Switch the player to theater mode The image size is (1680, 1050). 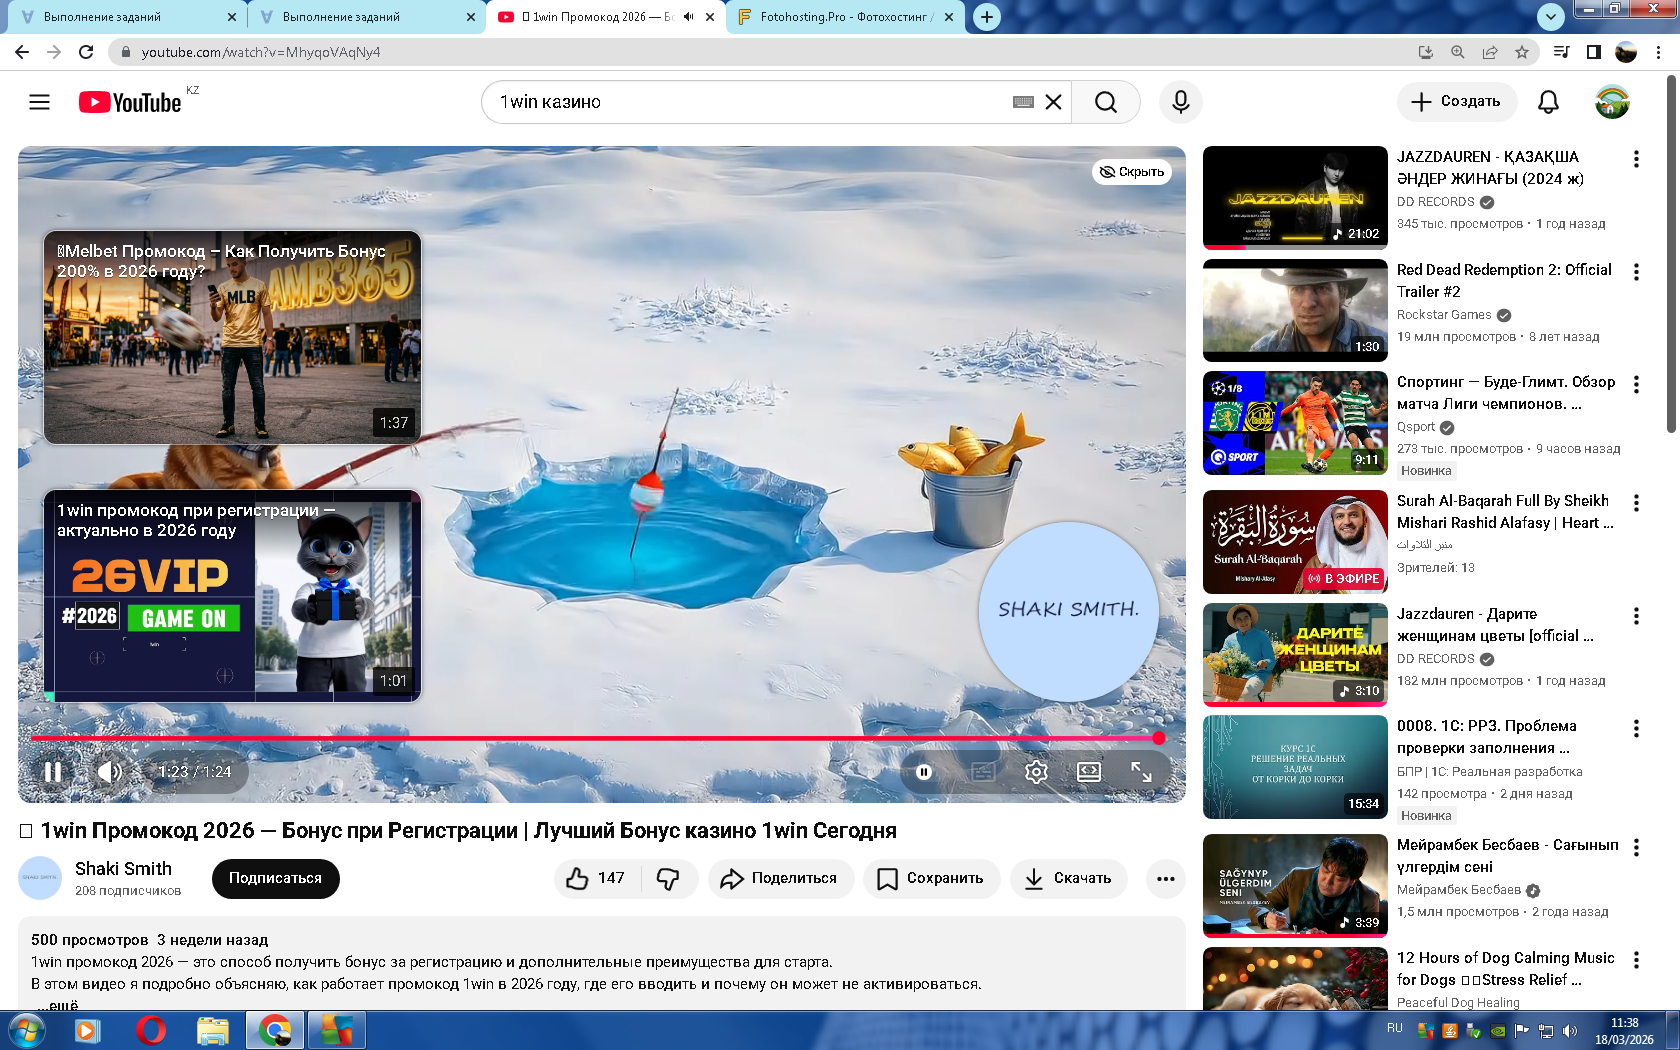1088,772
